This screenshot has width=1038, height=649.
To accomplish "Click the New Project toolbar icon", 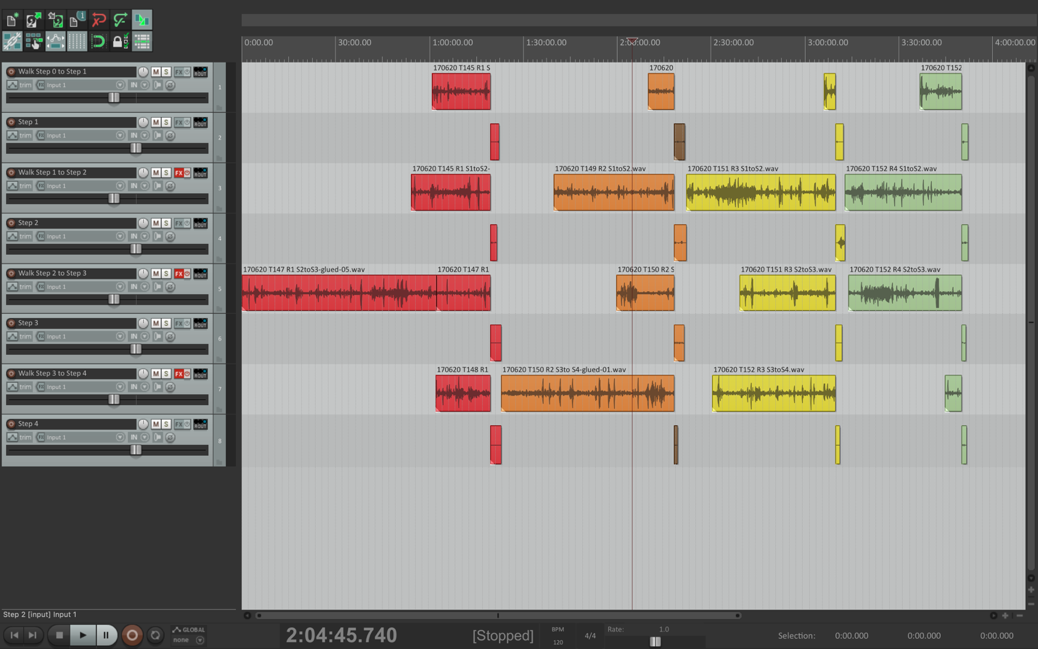I will (12, 20).
